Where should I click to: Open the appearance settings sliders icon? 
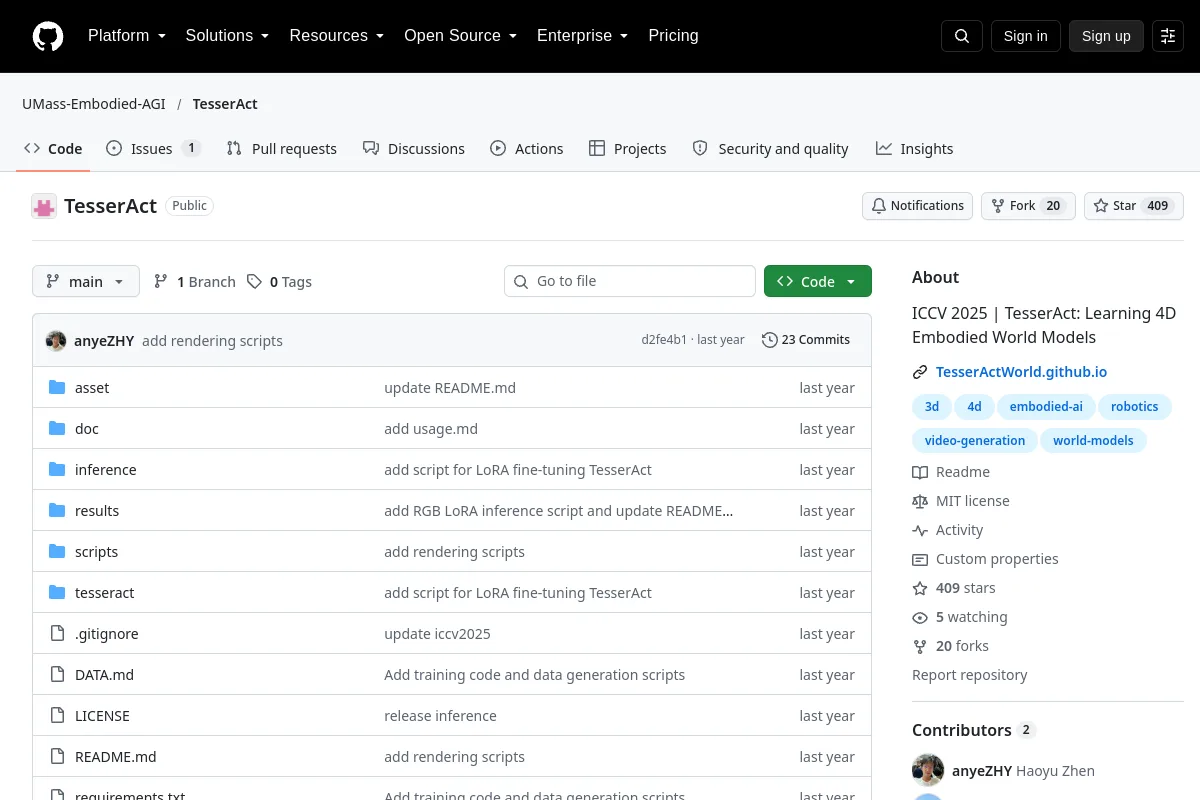(1168, 36)
